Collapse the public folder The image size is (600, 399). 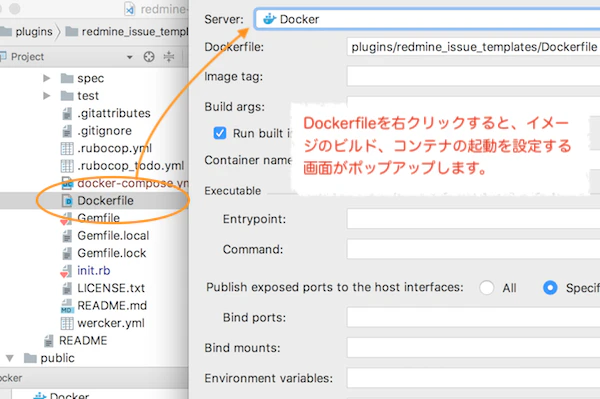tap(10, 358)
